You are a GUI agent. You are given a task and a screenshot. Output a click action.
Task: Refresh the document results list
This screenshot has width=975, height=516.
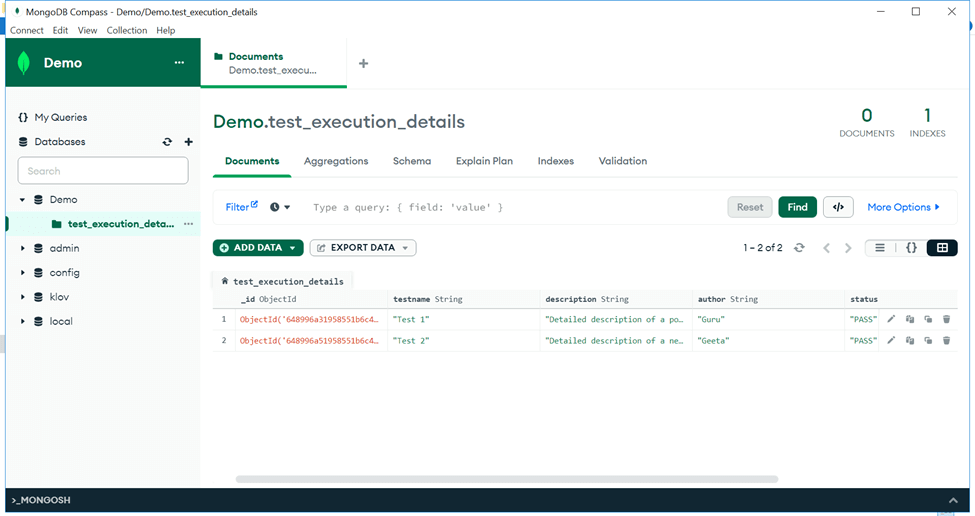[799, 248]
